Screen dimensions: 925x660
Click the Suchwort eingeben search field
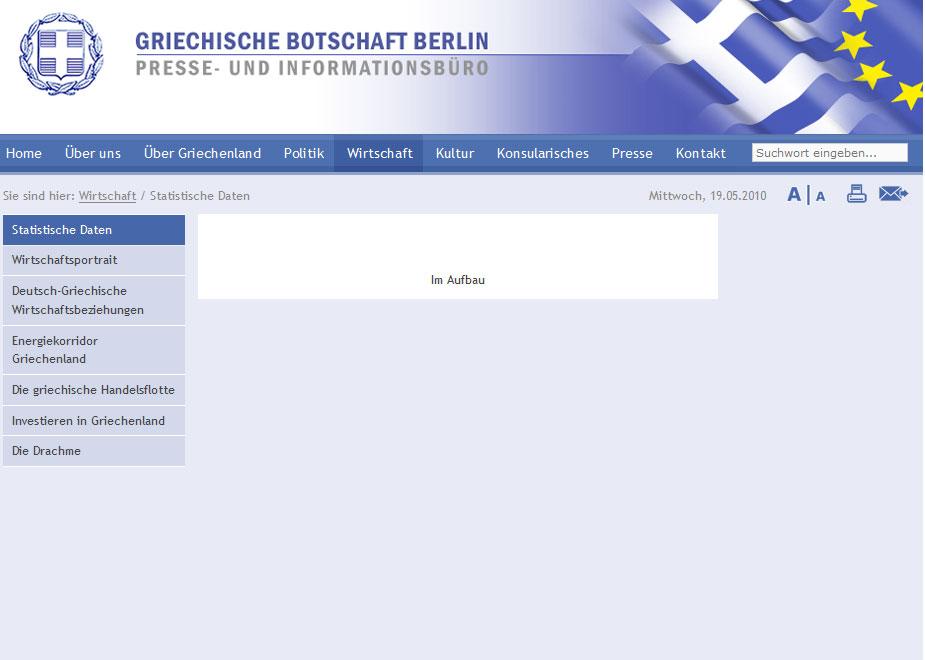(829, 153)
